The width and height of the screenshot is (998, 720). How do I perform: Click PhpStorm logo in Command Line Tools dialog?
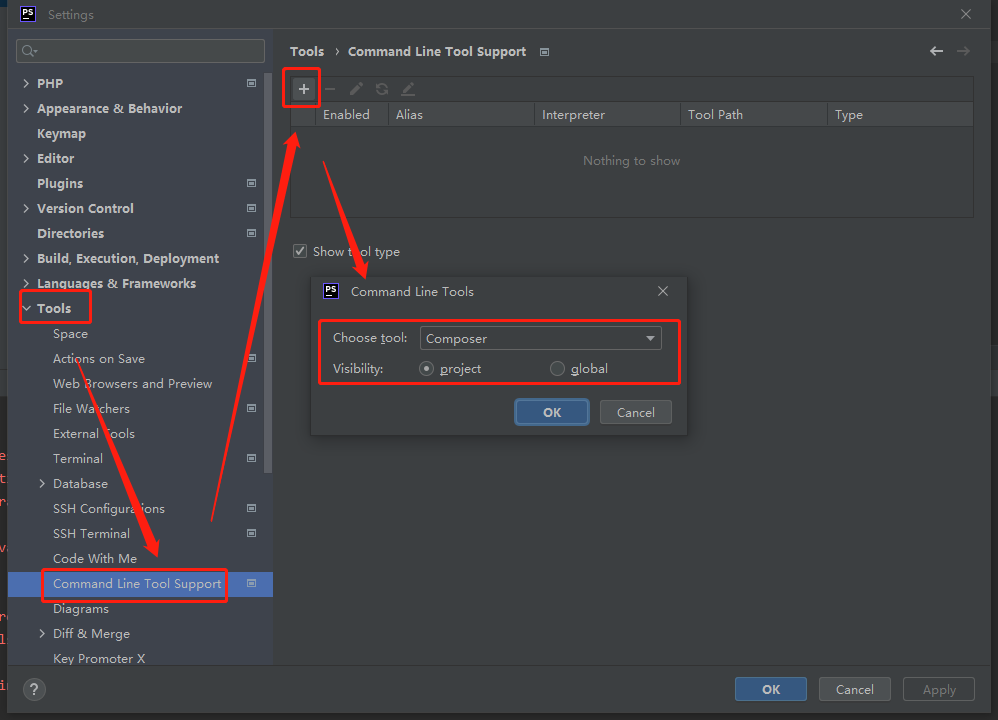[x=331, y=291]
